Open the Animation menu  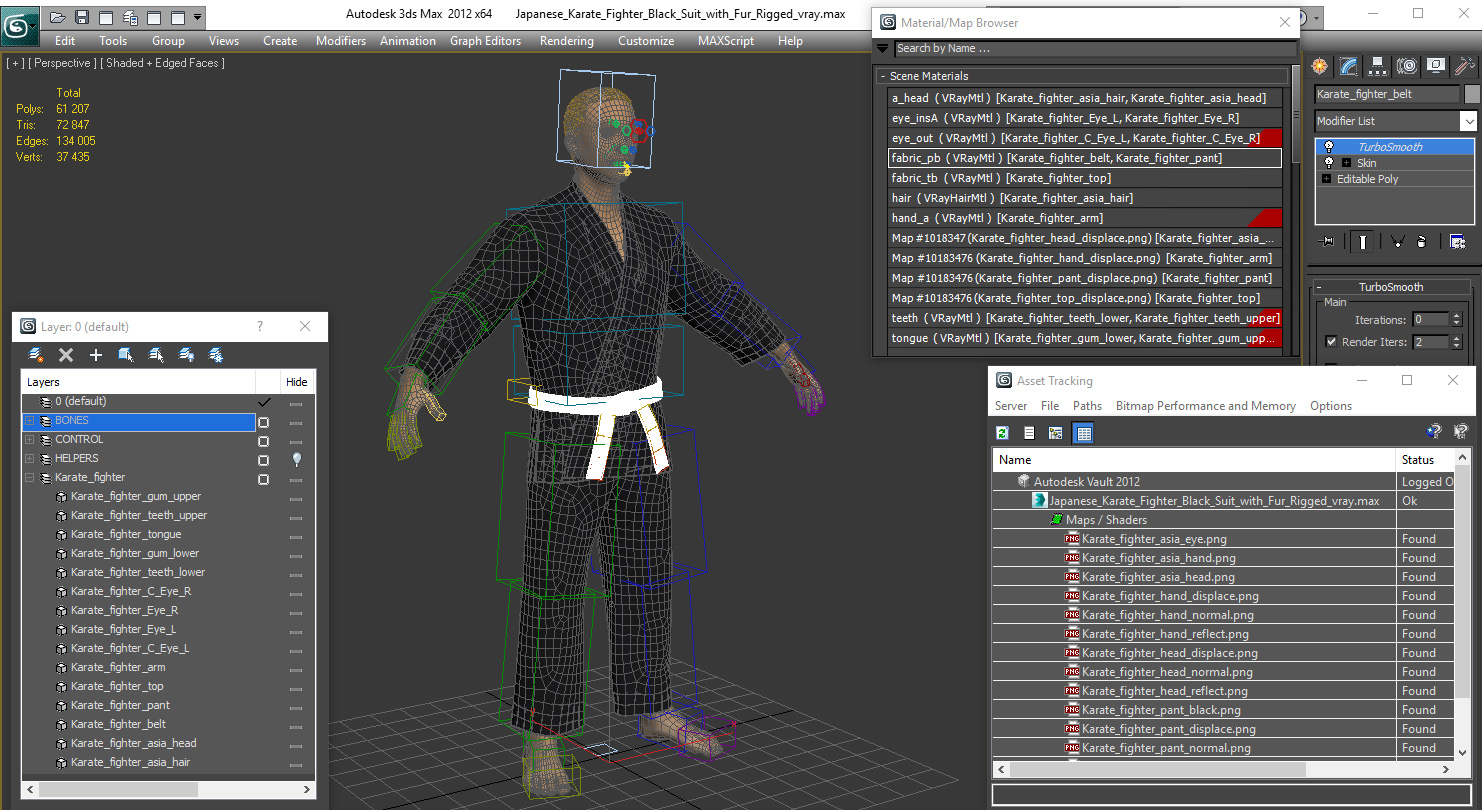coord(407,41)
